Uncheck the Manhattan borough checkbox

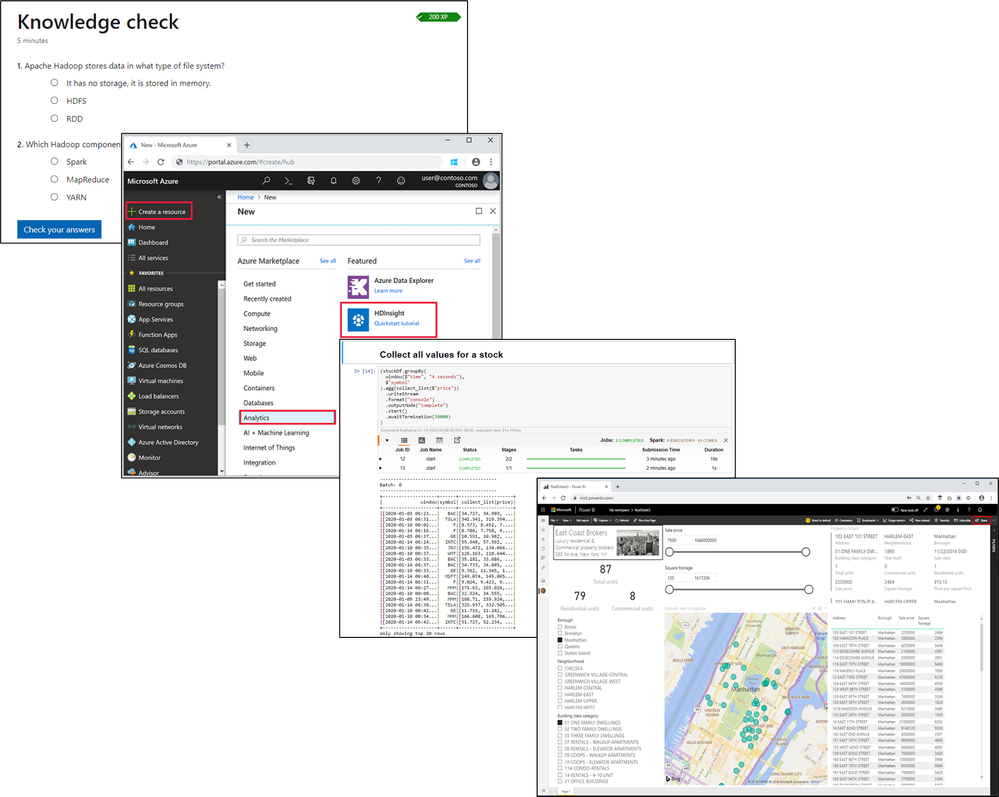point(560,640)
